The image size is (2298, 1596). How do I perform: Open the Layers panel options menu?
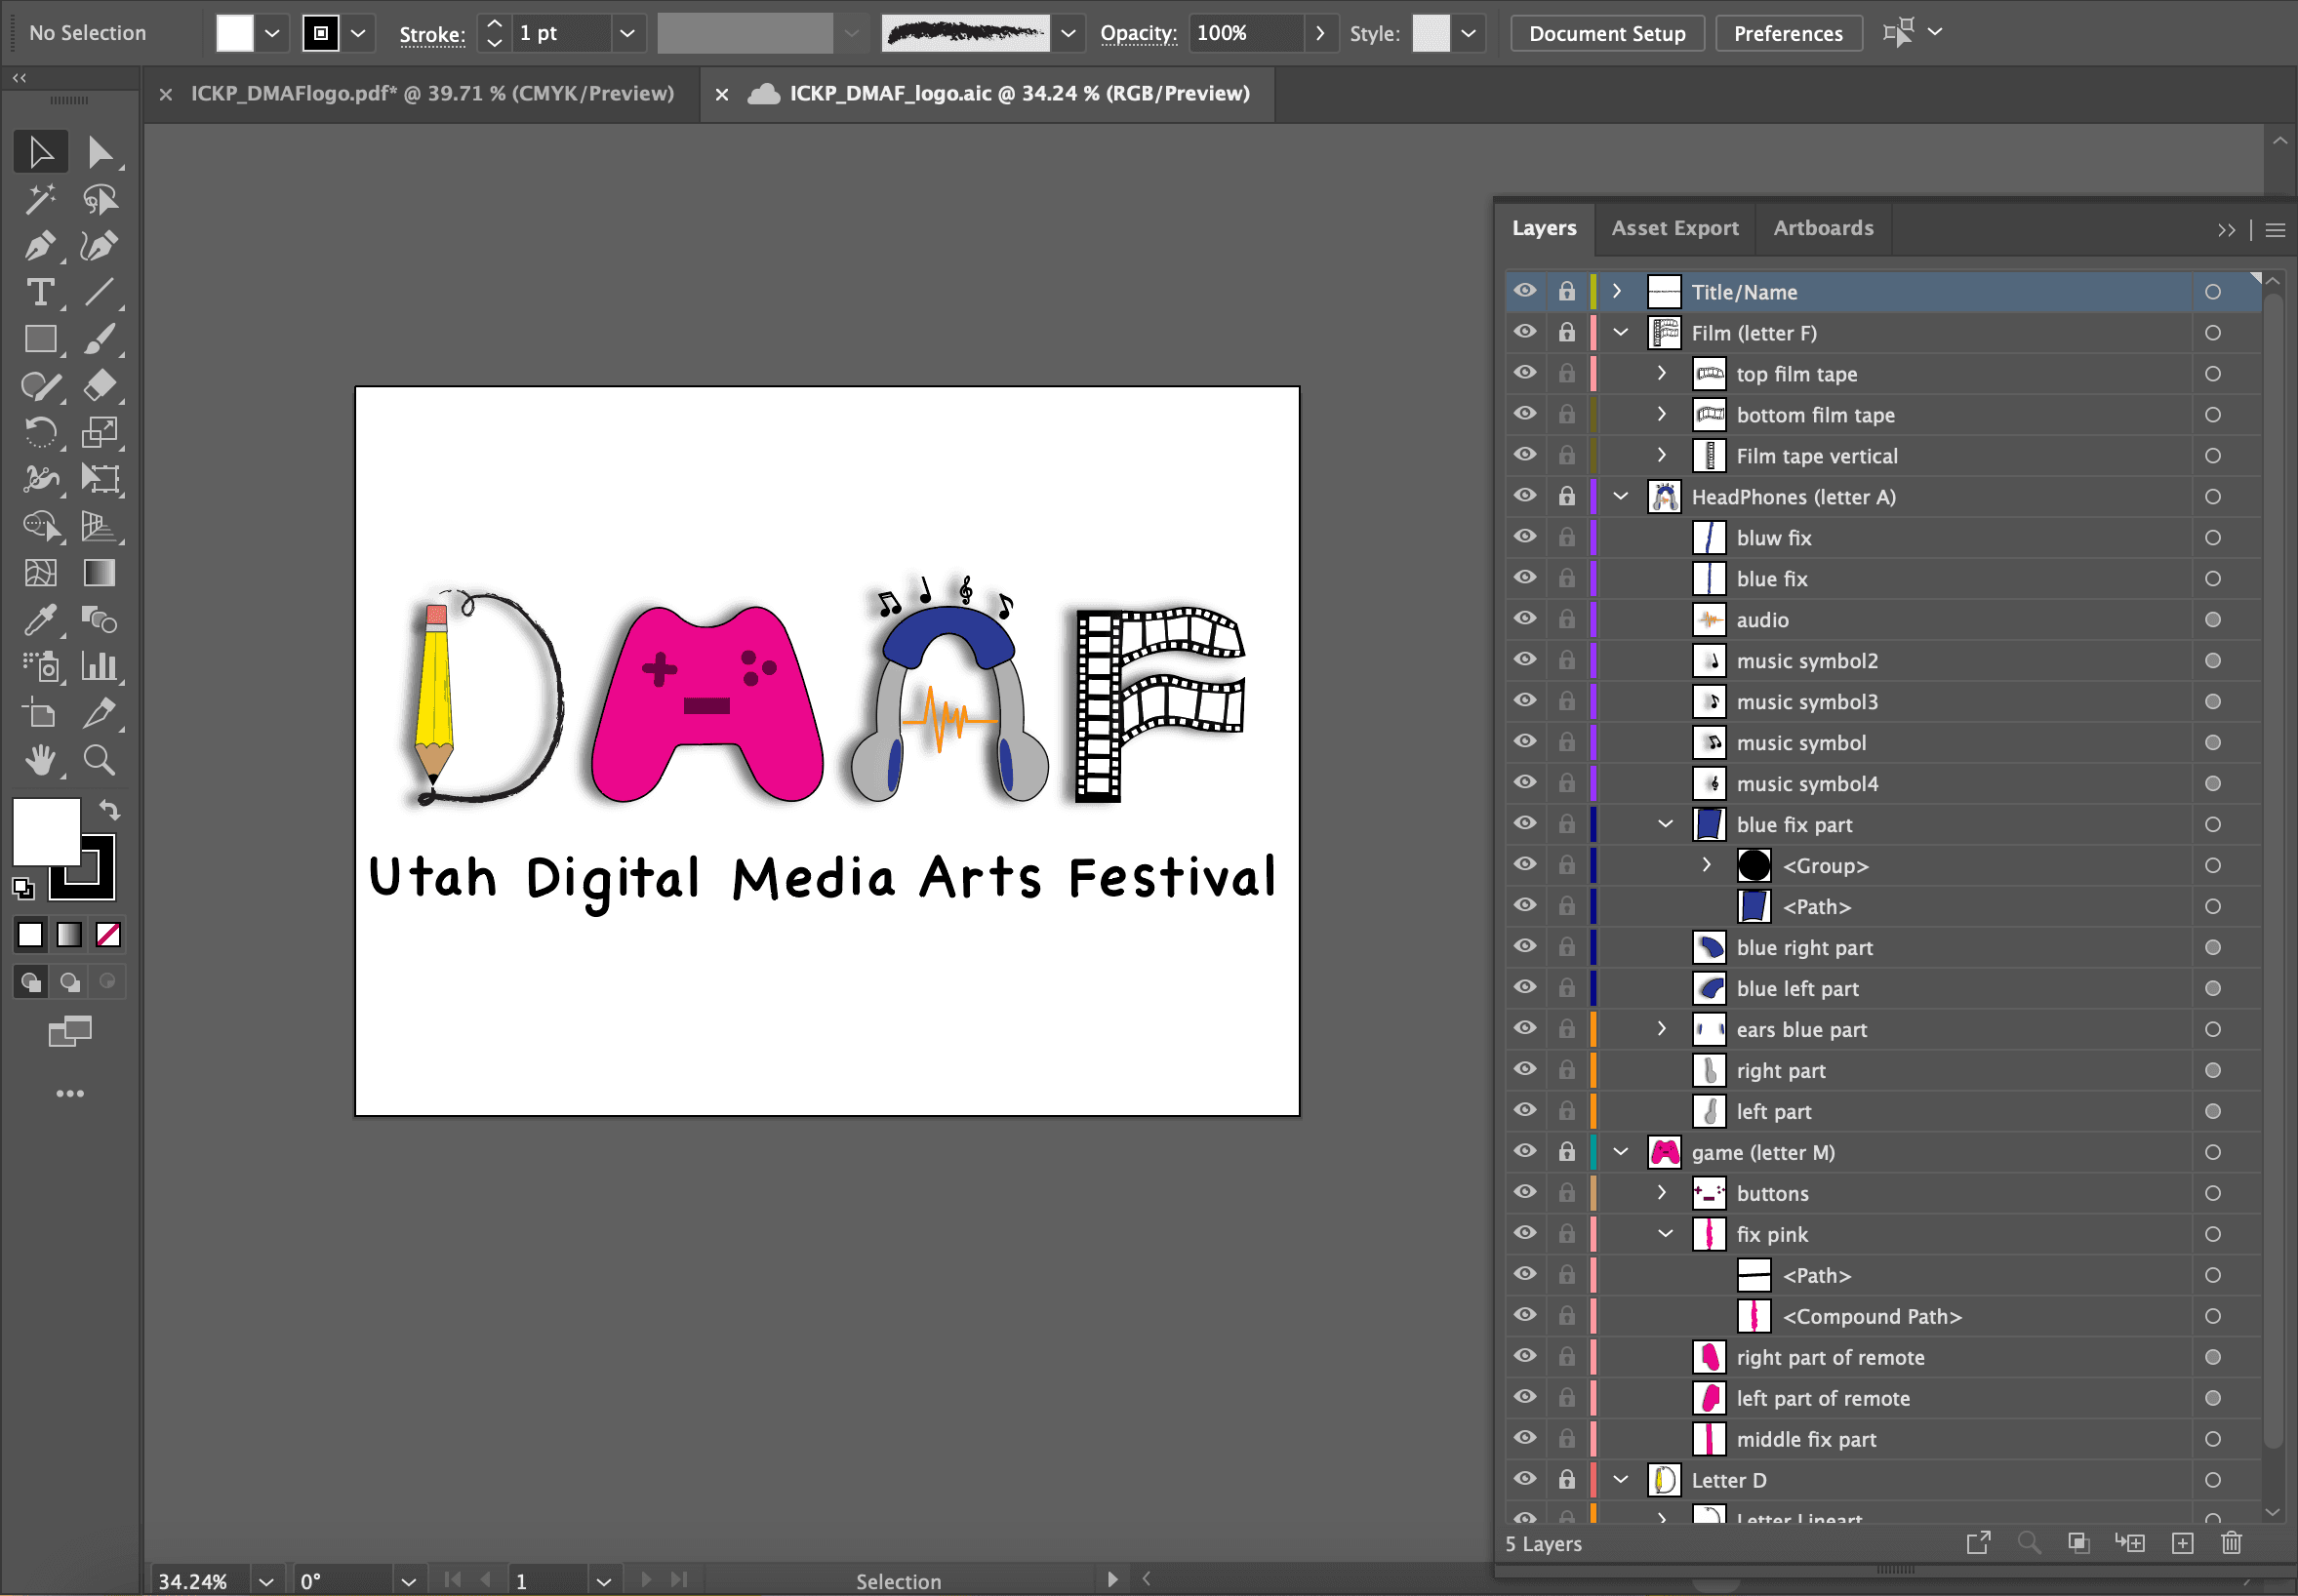(2275, 230)
